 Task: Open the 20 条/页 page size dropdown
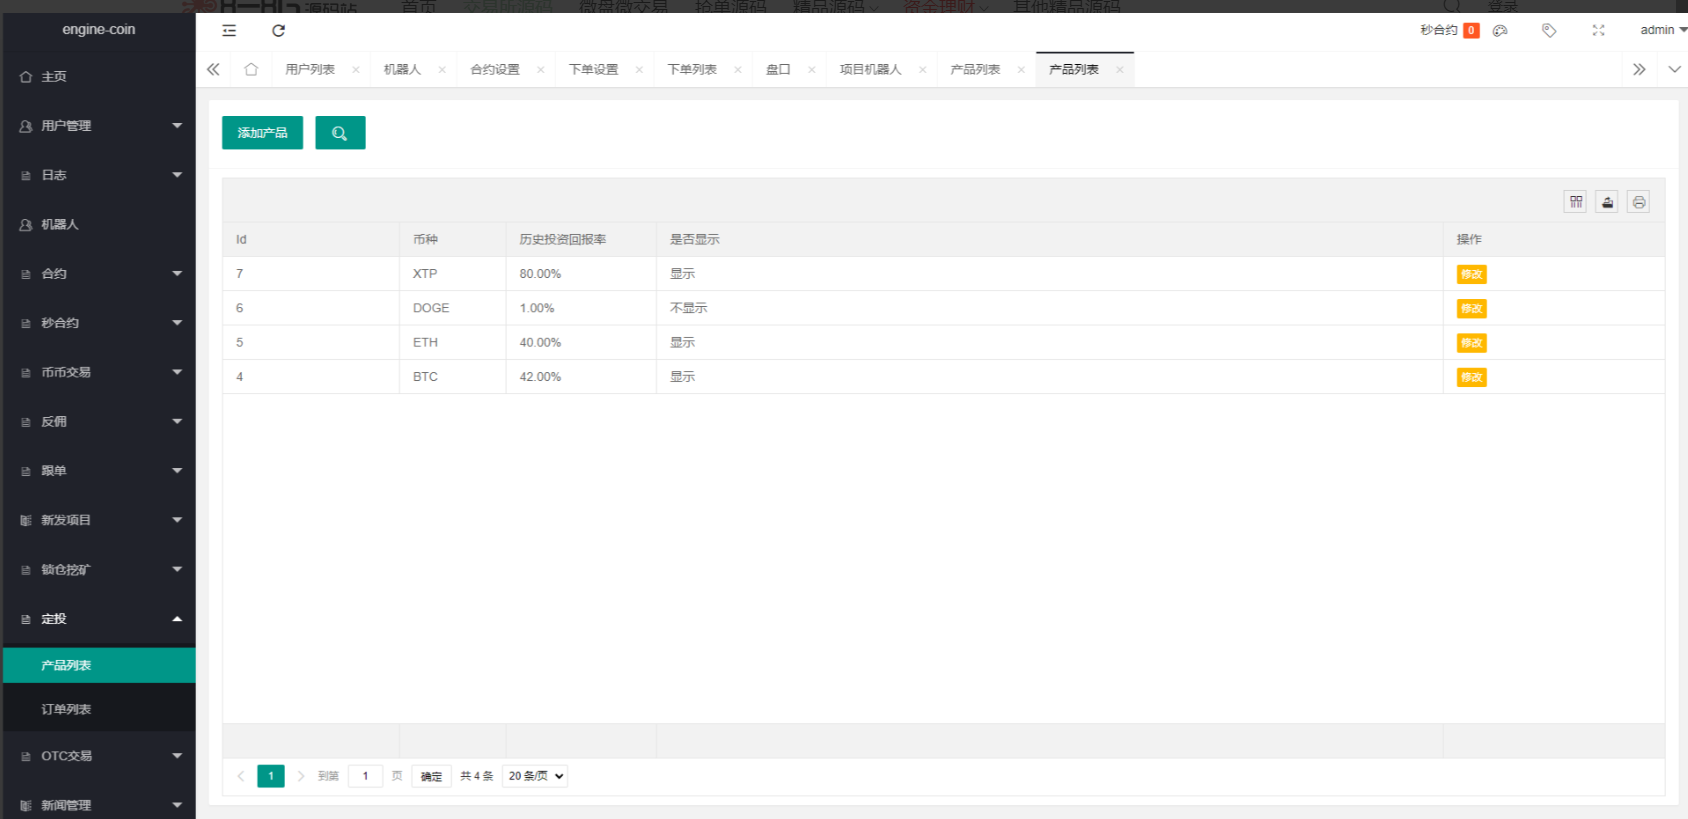click(x=535, y=776)
